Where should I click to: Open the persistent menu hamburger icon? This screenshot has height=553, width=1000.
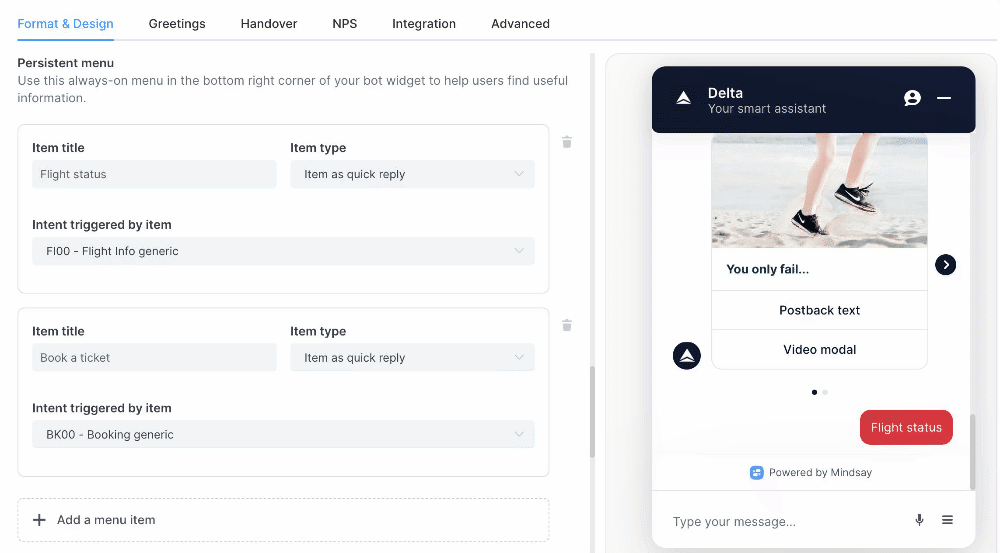pos(947,520)
